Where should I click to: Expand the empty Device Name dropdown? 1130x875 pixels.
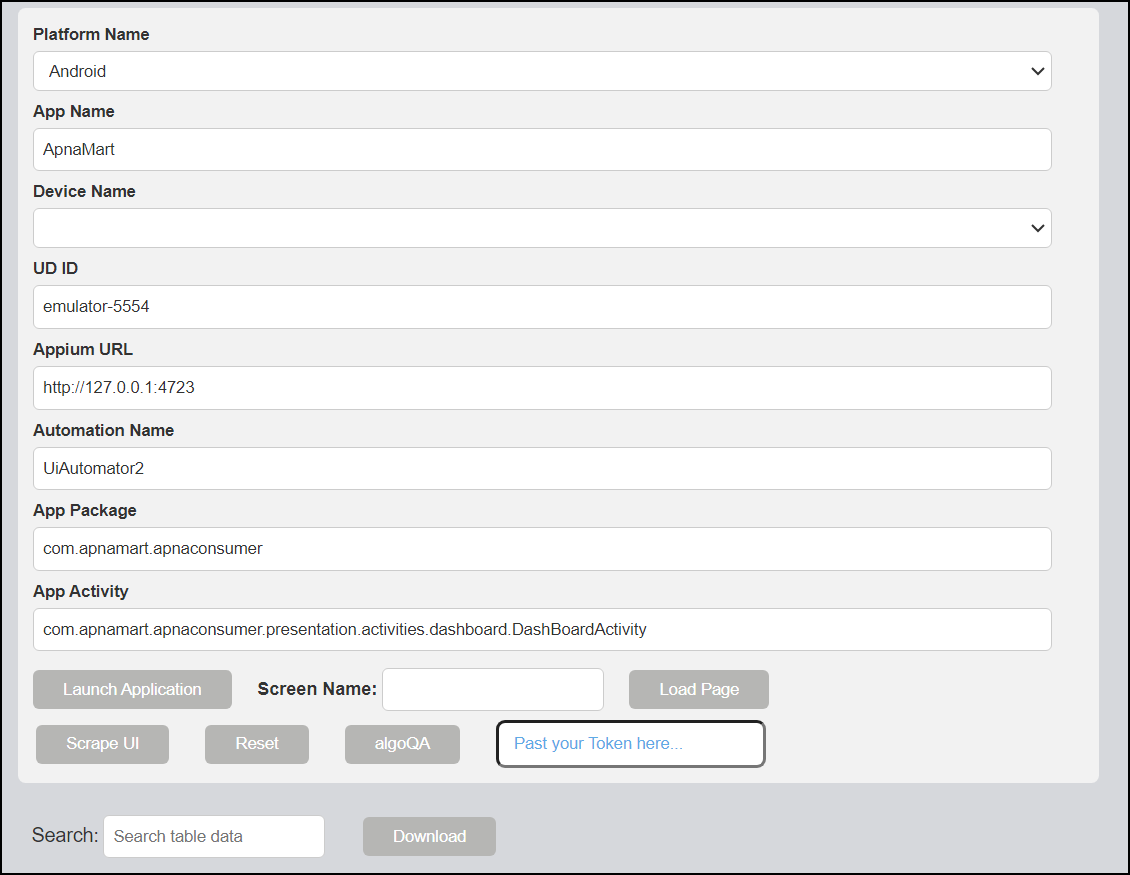click(x=542, y=228)
